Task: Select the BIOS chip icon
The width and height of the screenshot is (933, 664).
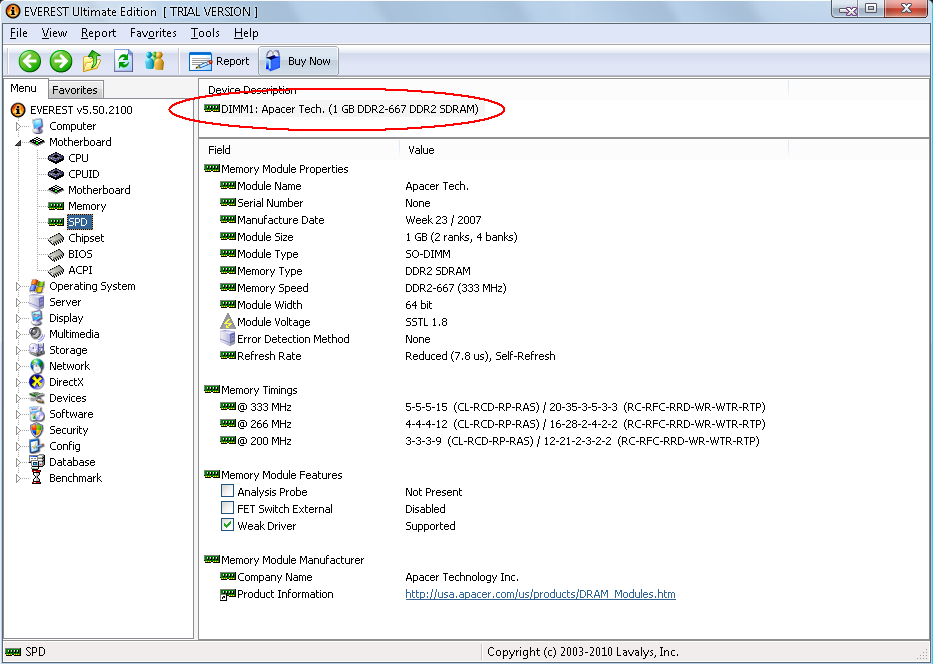Action: 56,255
